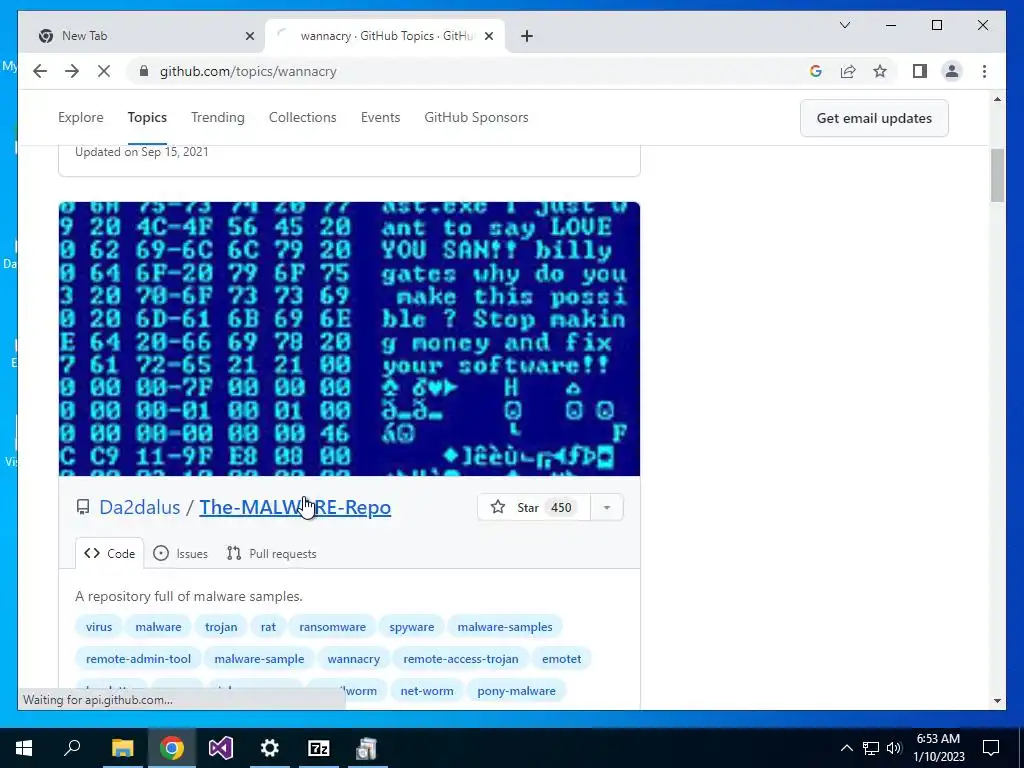The height and width of the screenshot is (768, 1024).
Task: Select the Topics navigation item
Action: click(x=147, y=118)
